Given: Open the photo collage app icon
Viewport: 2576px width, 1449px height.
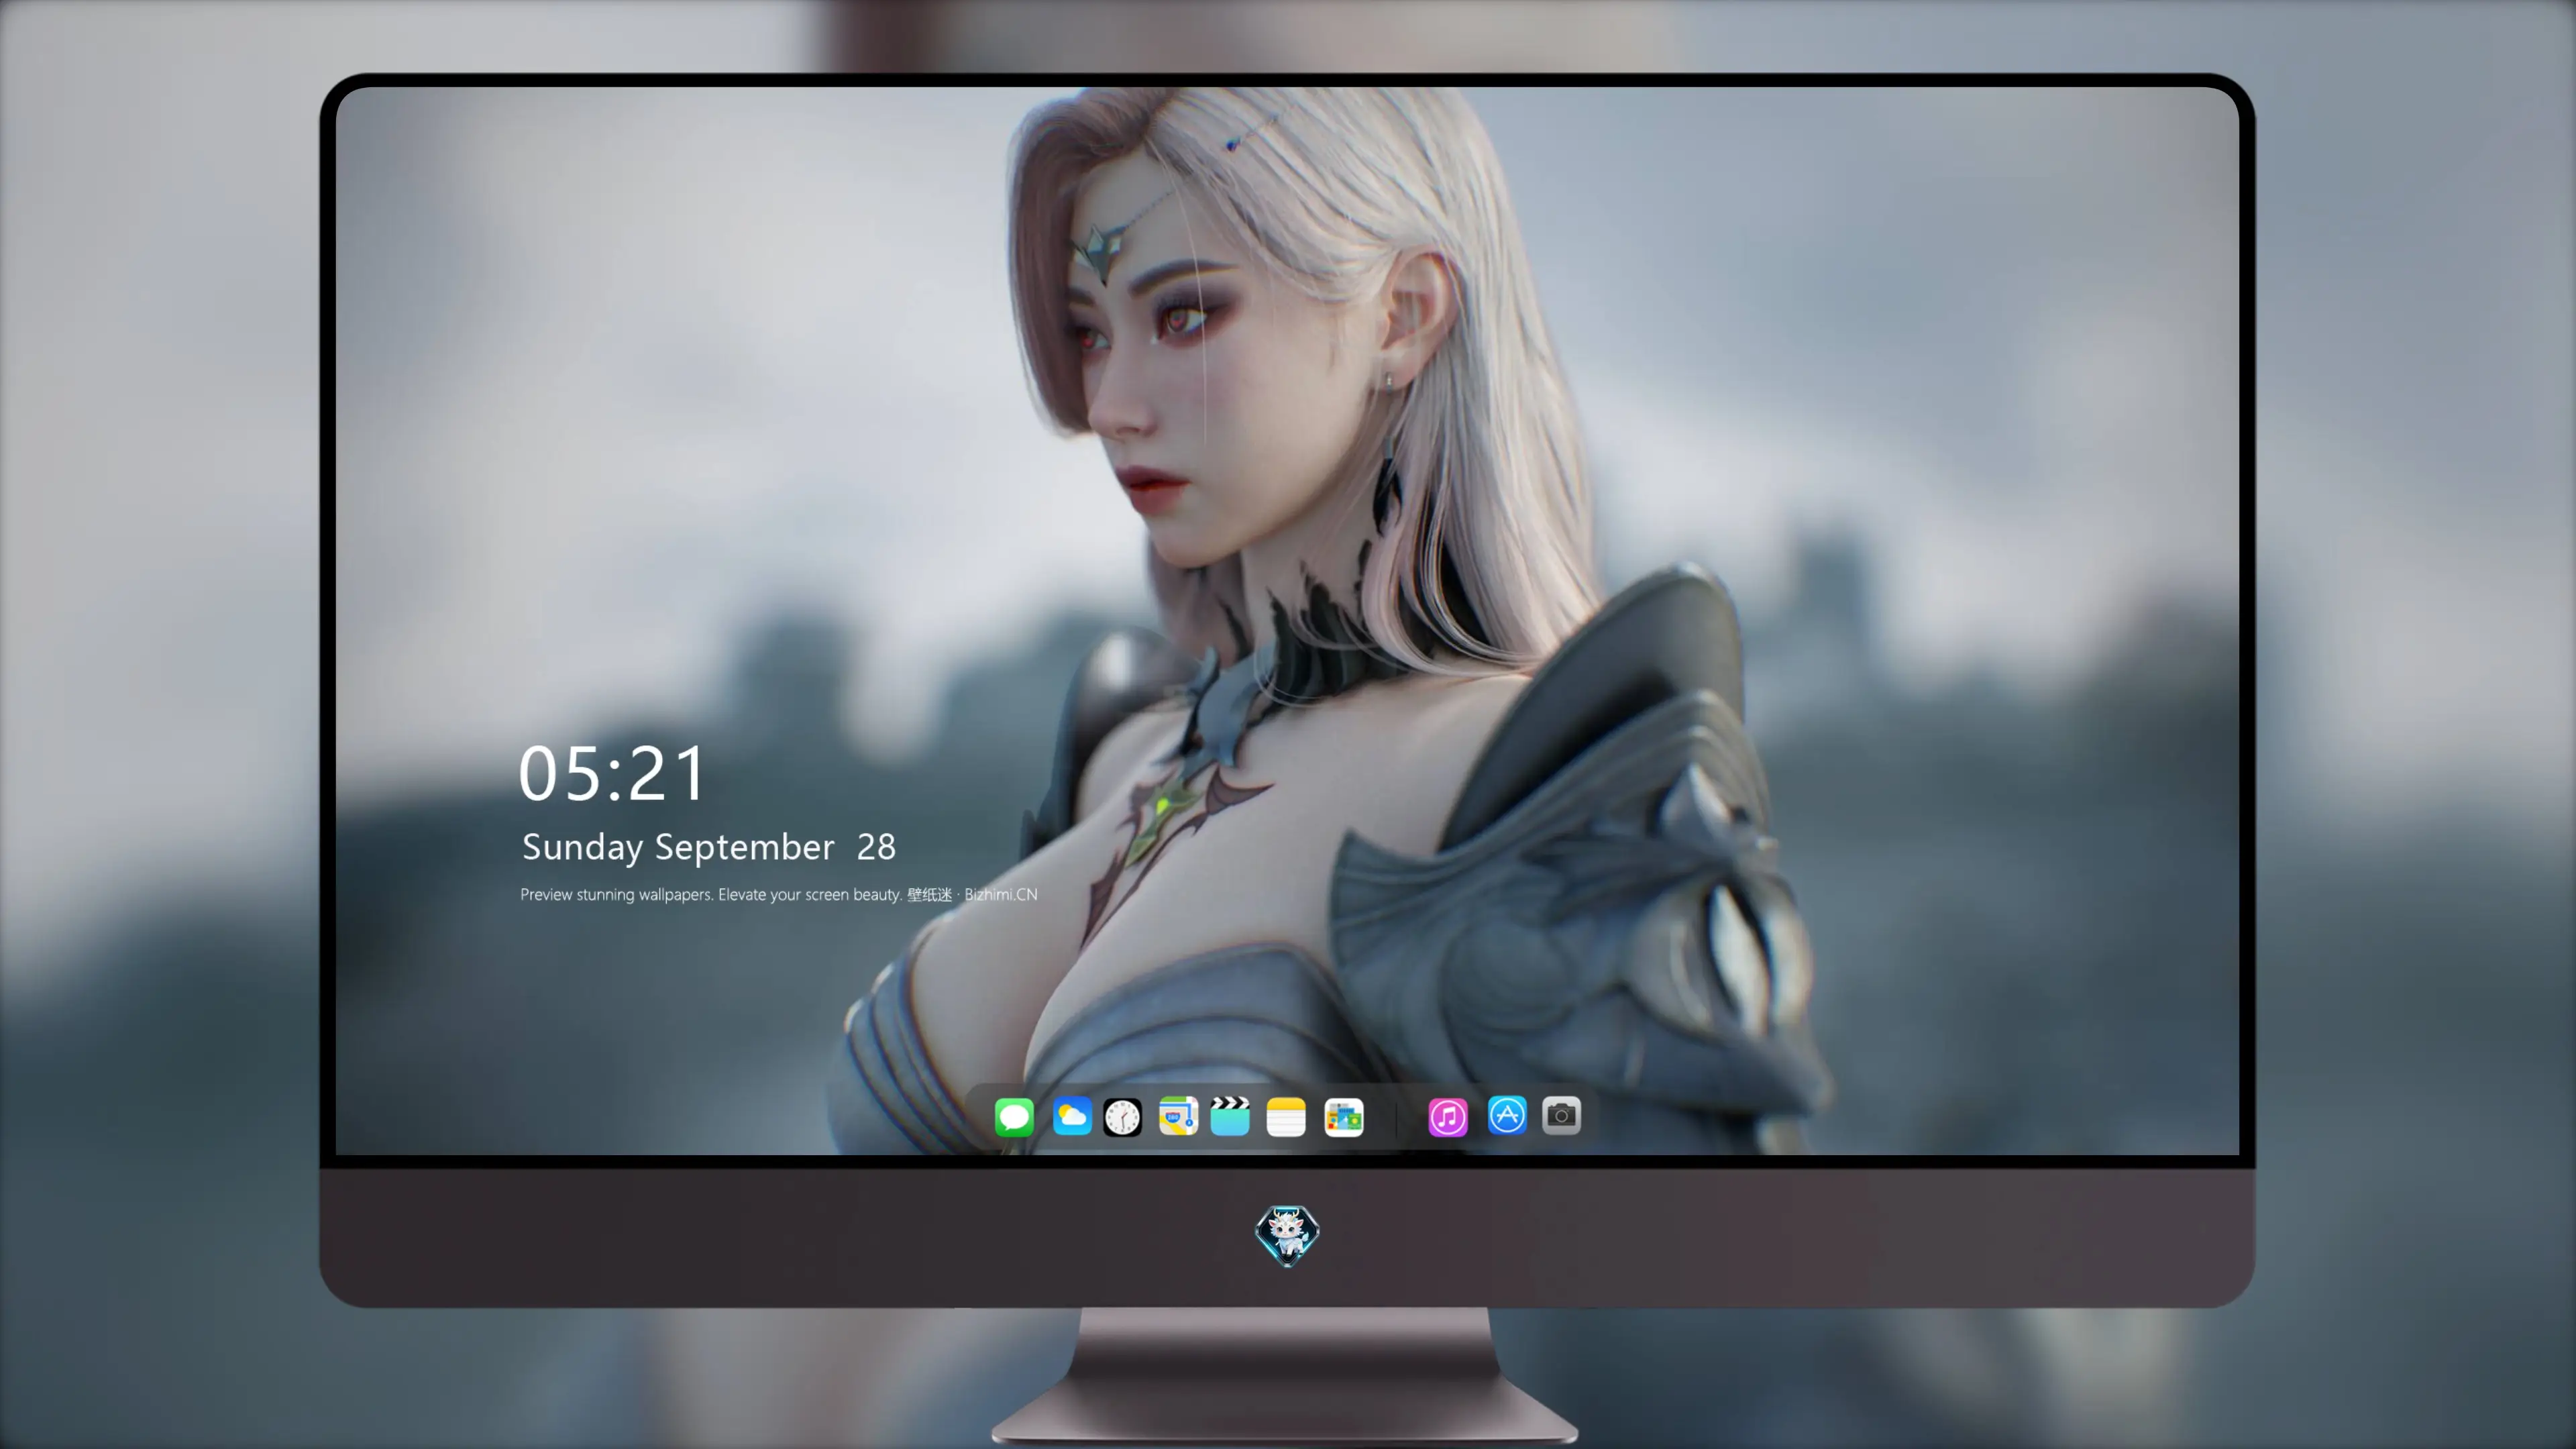Looking at the screenshot, I should pyautogui.click(x=1344, y=1117).
